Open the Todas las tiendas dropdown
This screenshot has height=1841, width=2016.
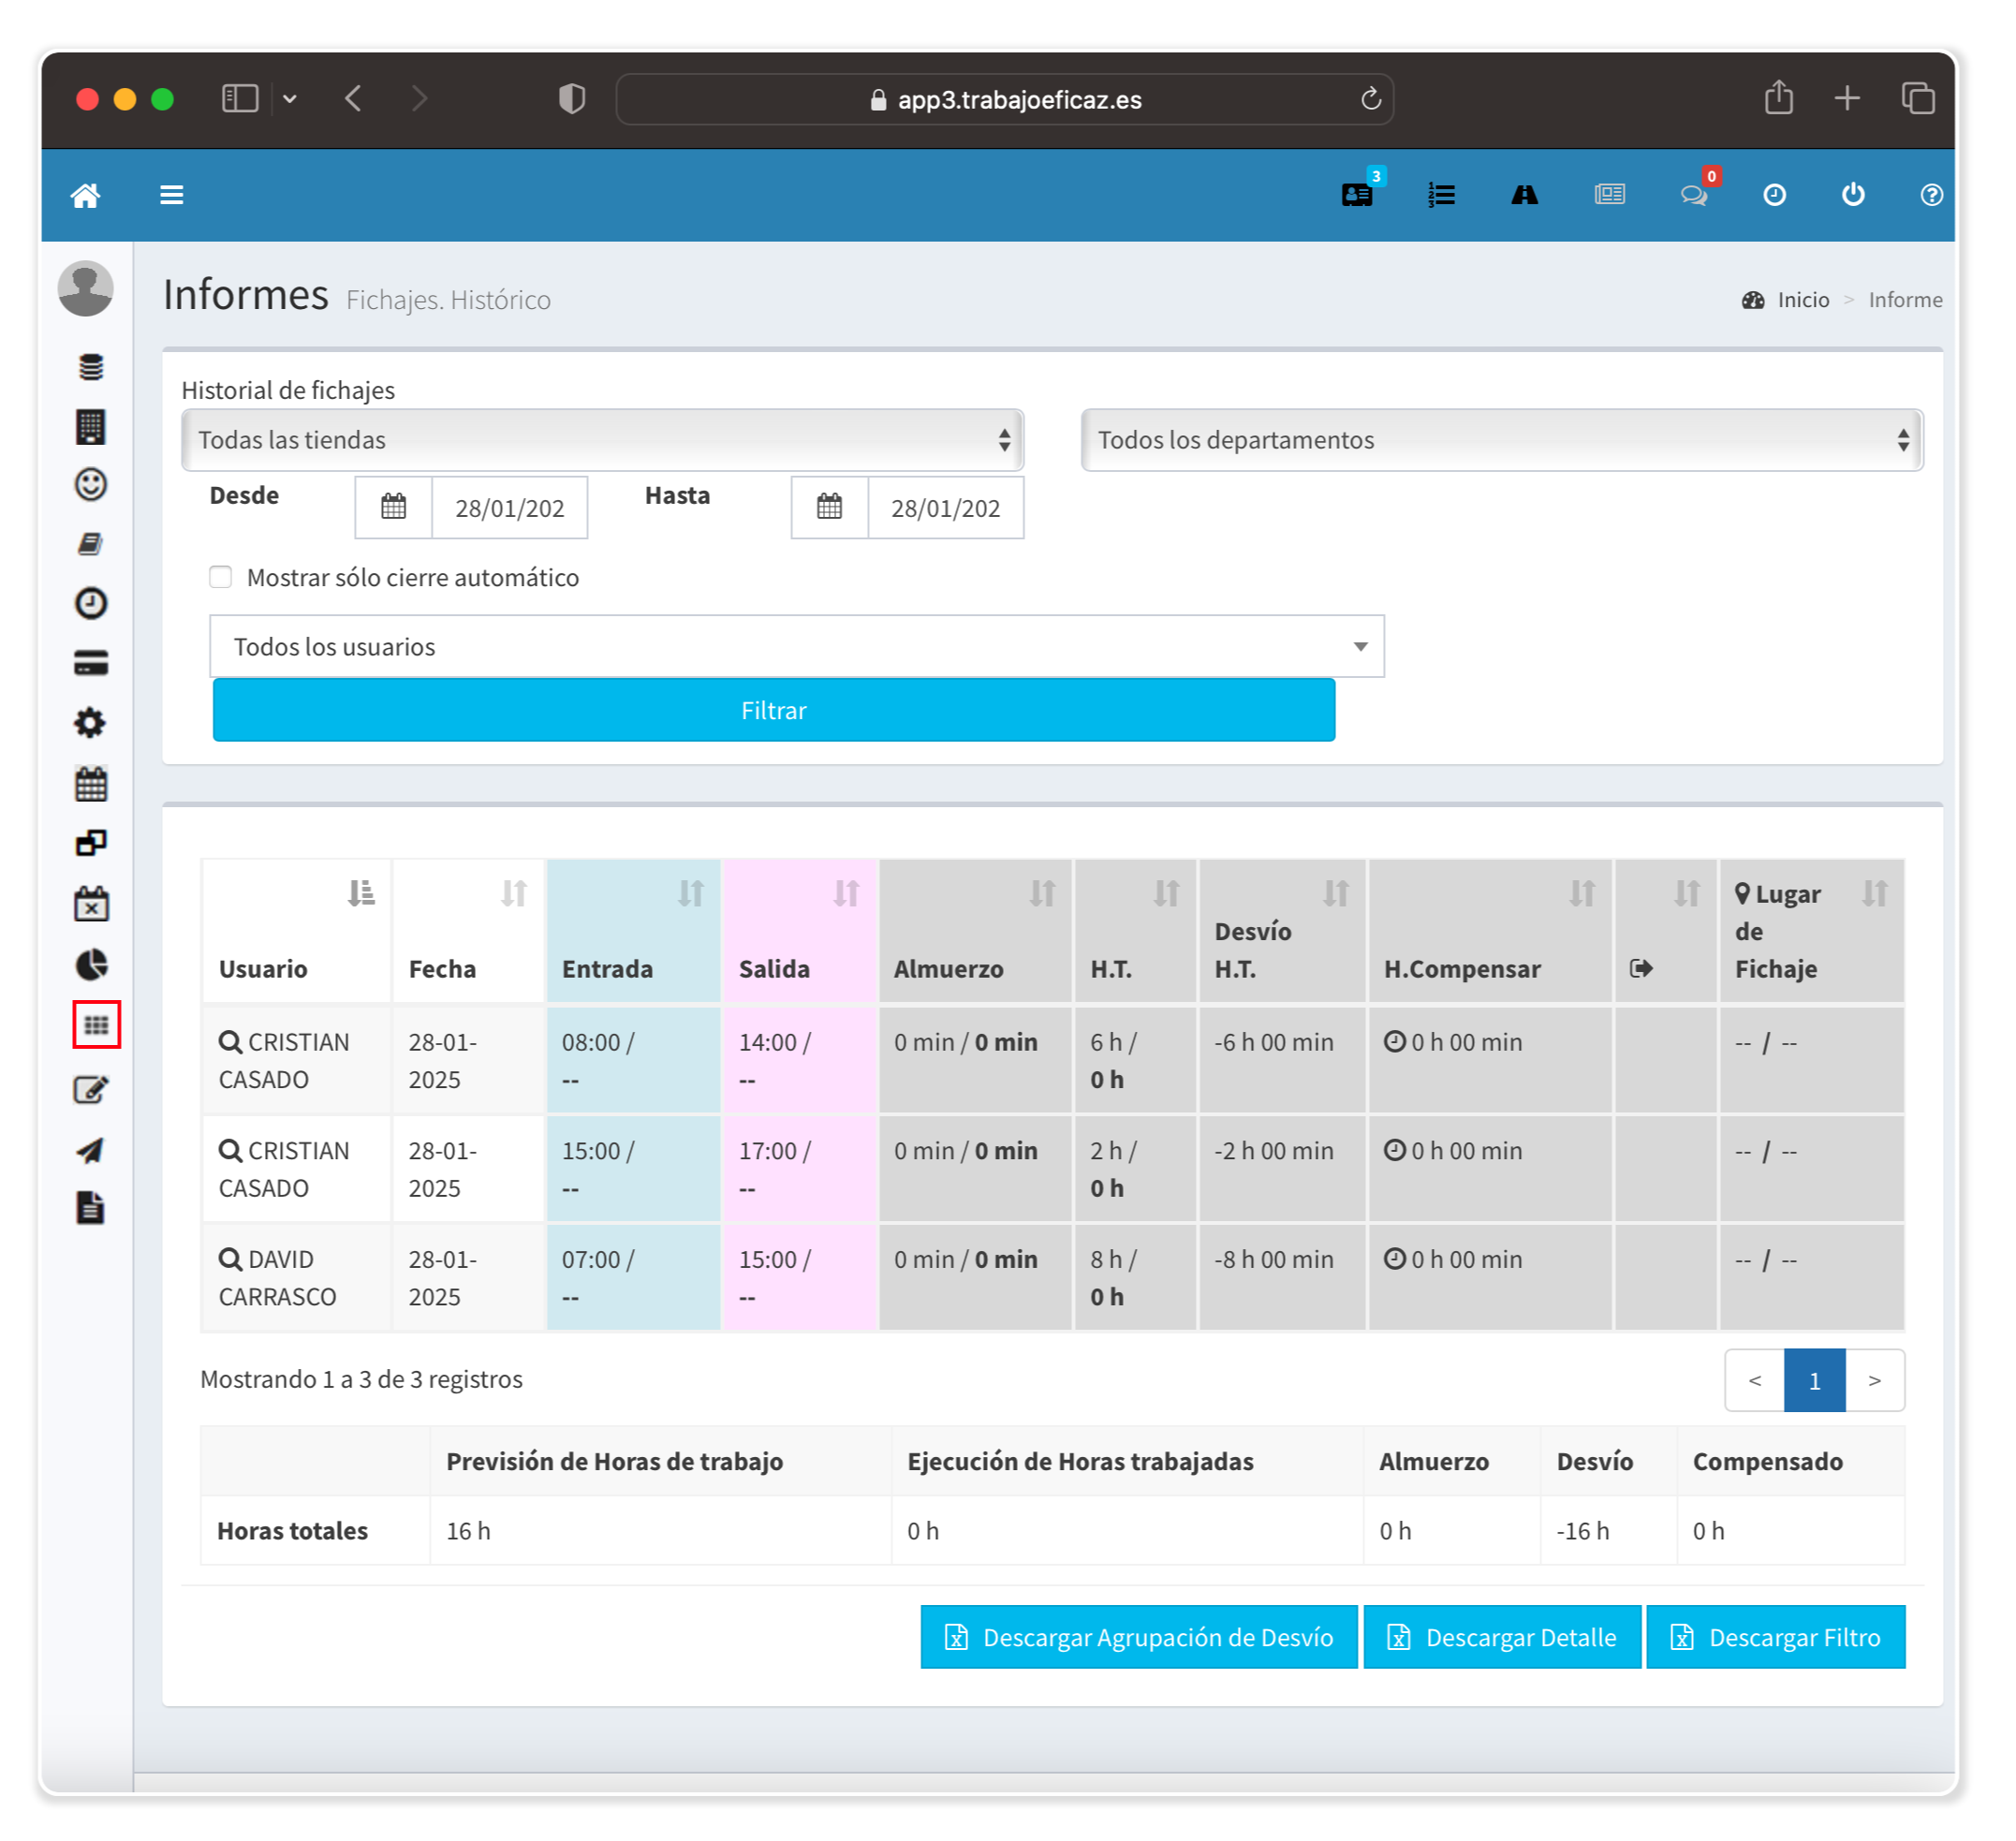point(602,440)
